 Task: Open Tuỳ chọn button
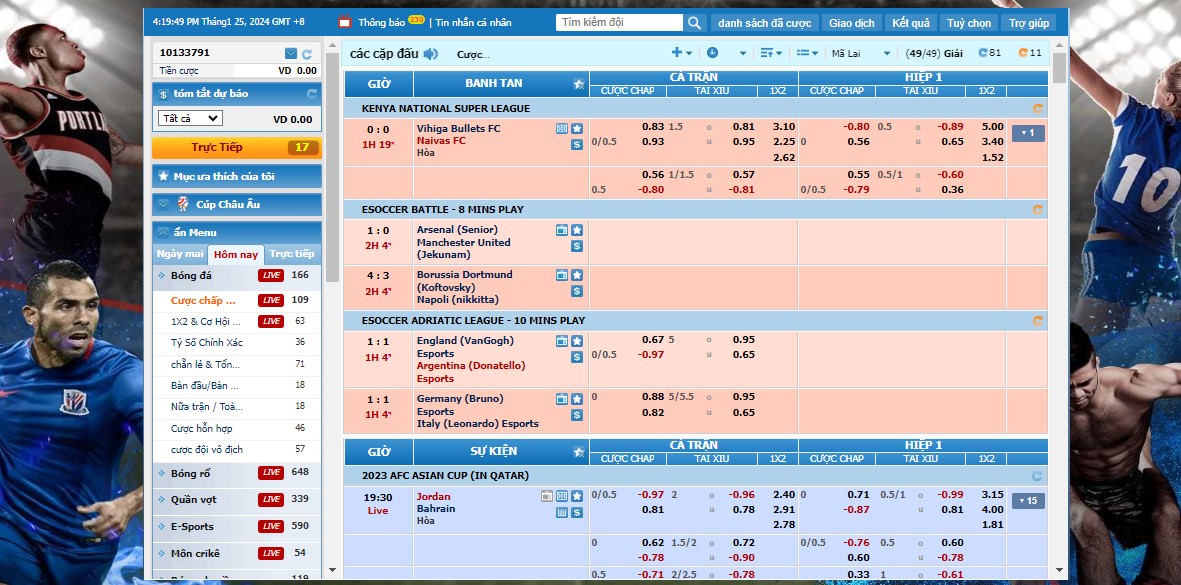969,23
